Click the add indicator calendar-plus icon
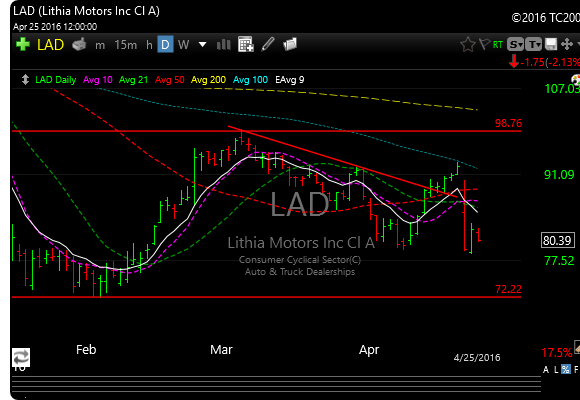Viewport: 580px width, 400px height. [x=246, y=44]
